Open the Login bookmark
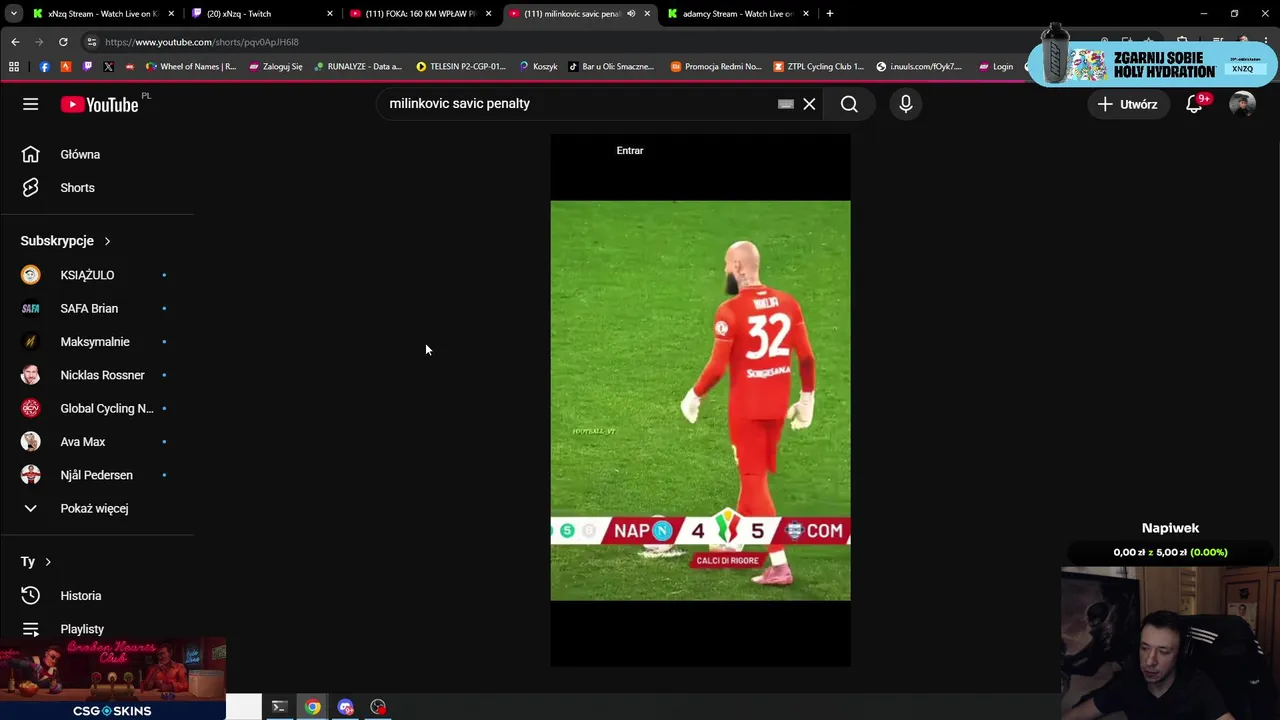The image size is (1280, 720). [x=997, y=67]
